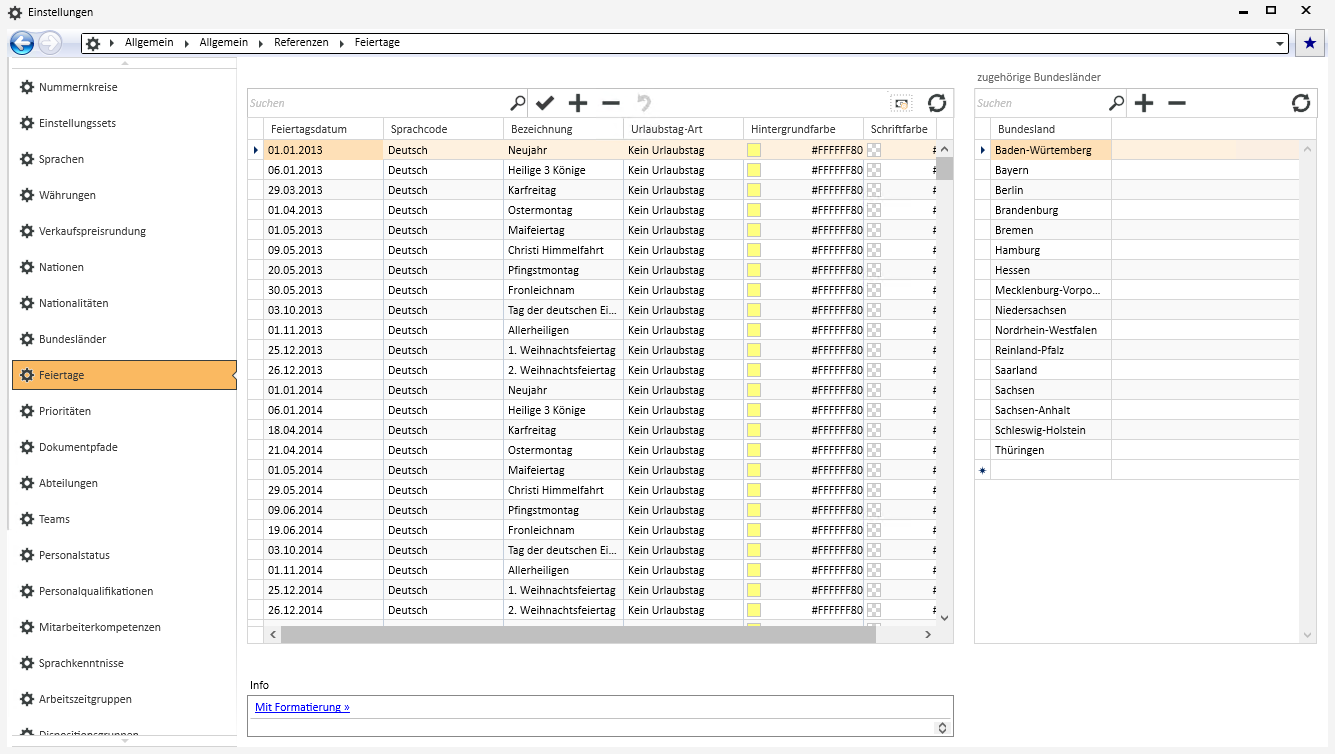Click the gear icon beside Sprachen

27,159
